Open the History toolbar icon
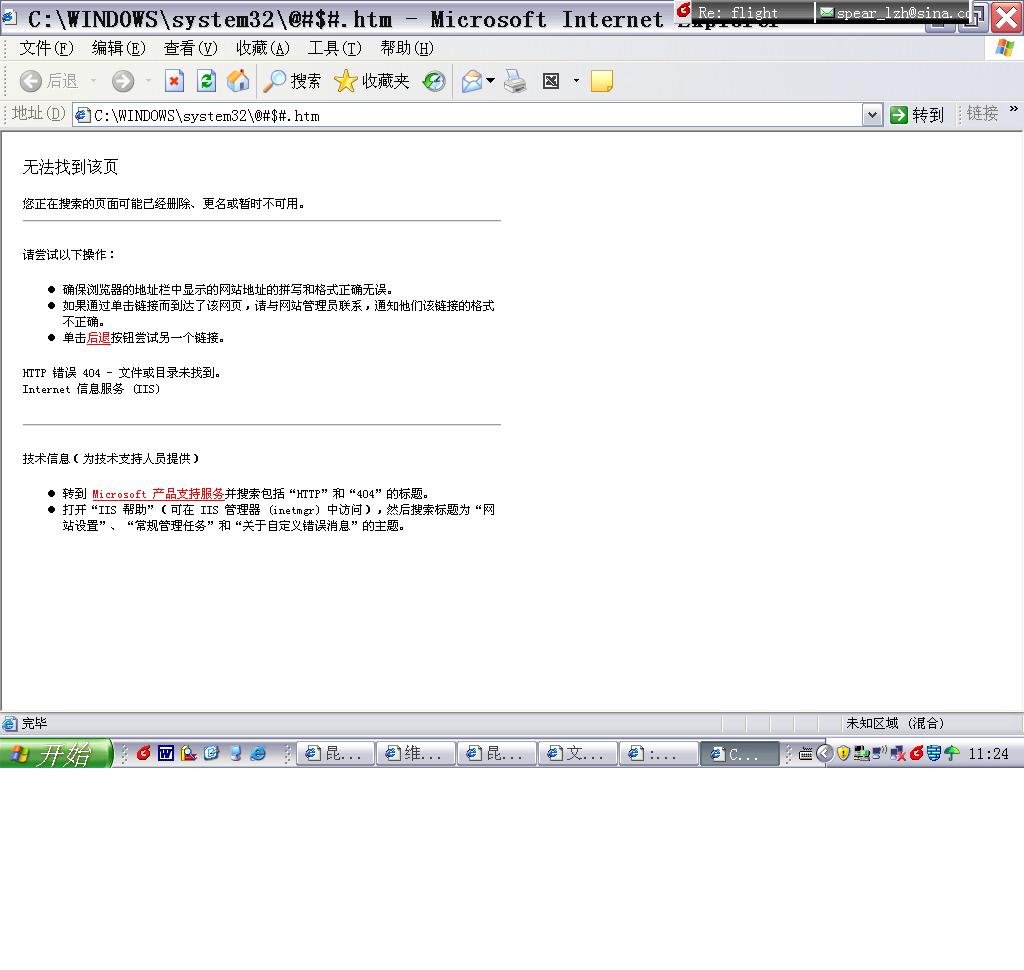Screen dimensions: 1024x970 coord(434,81)
